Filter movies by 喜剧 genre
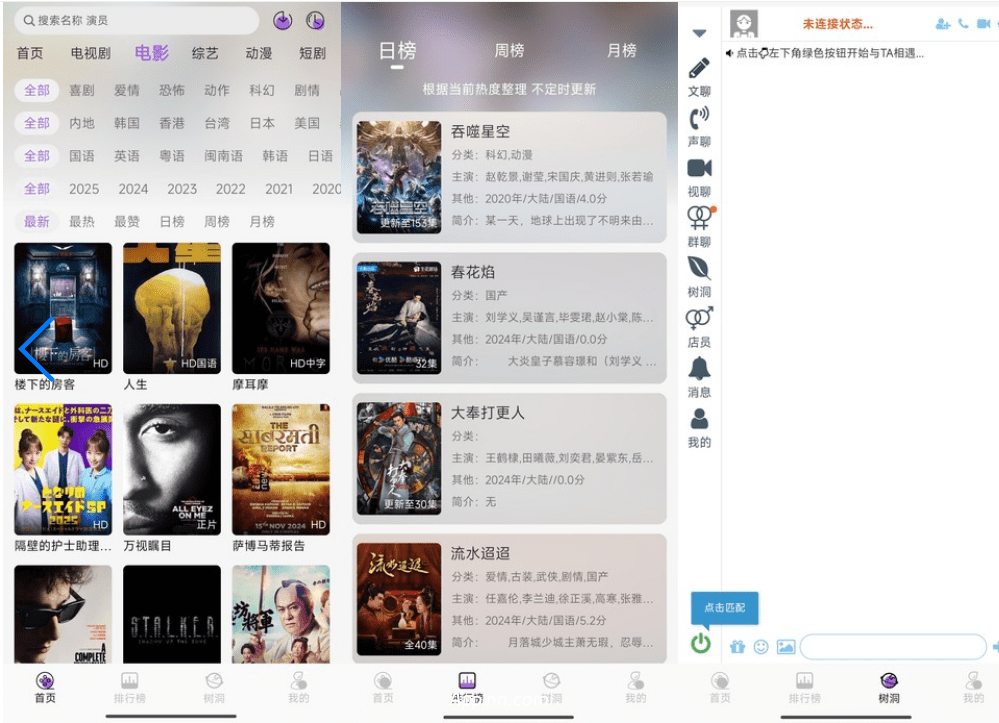The height and width of the screenshot is (723, 999). click(82, 90)
